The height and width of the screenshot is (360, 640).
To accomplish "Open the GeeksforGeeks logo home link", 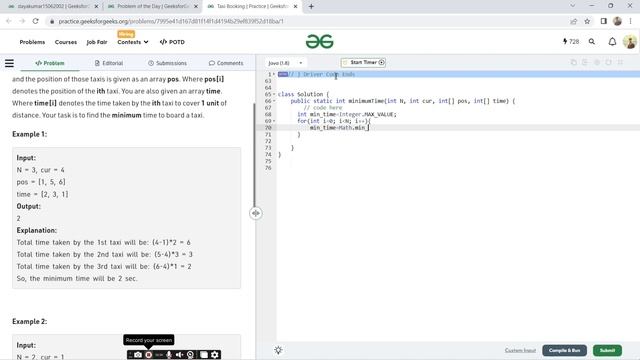I will pyautogui.click(x=320, y=42).
